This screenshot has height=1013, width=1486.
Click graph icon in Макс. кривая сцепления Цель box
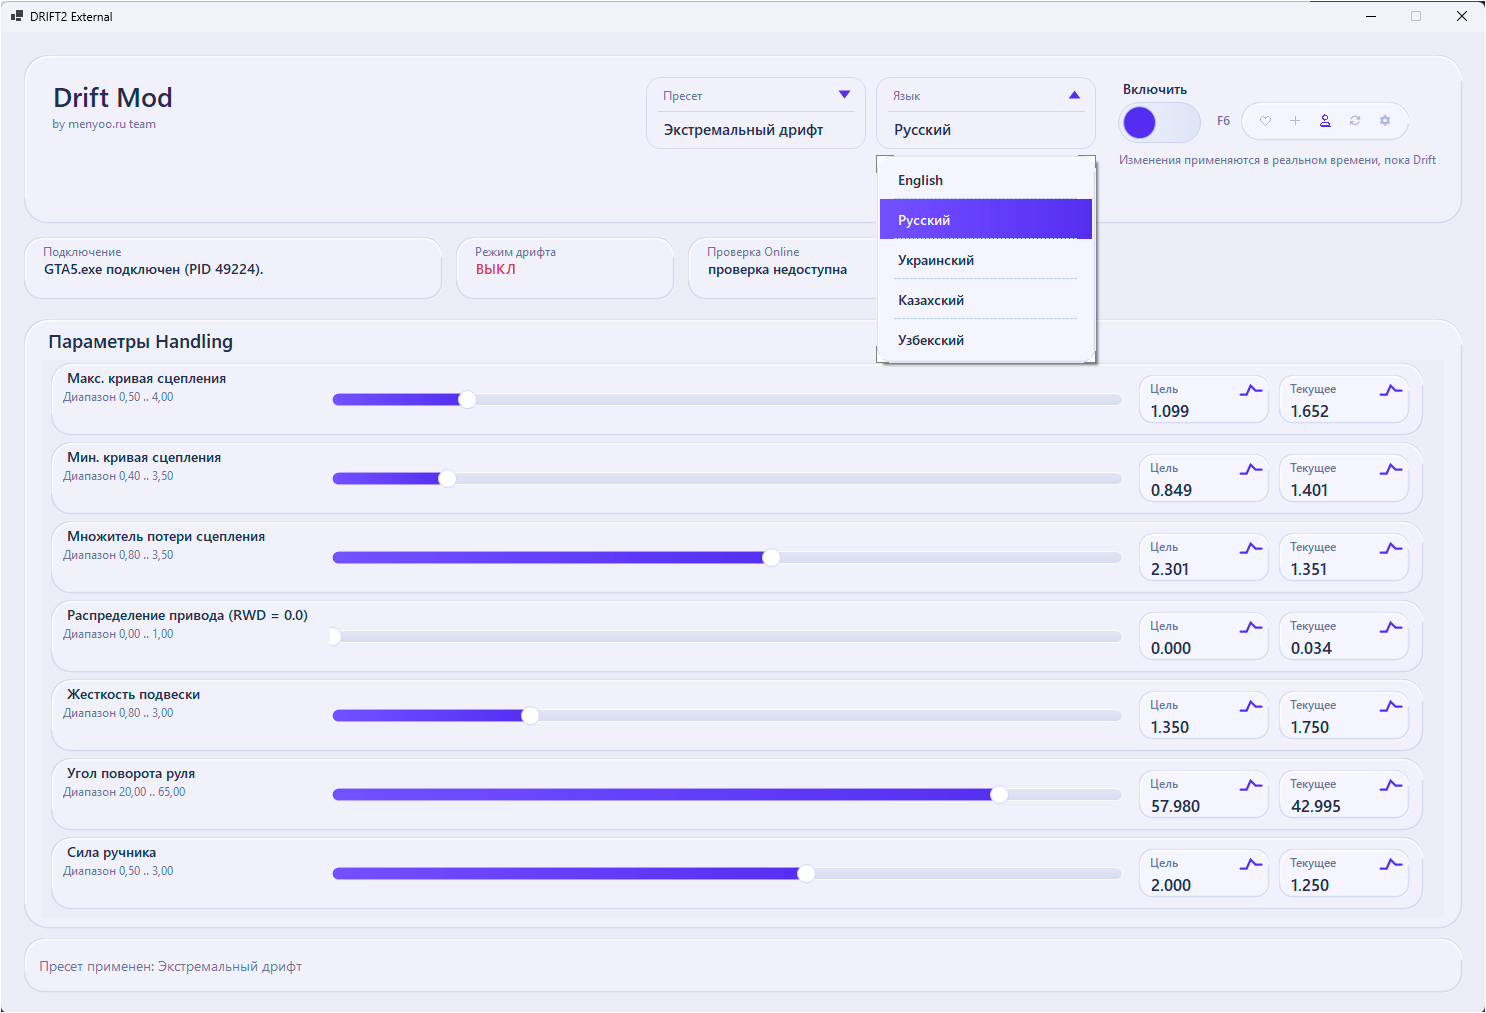pyautogui.click(x=1251, y=390)
